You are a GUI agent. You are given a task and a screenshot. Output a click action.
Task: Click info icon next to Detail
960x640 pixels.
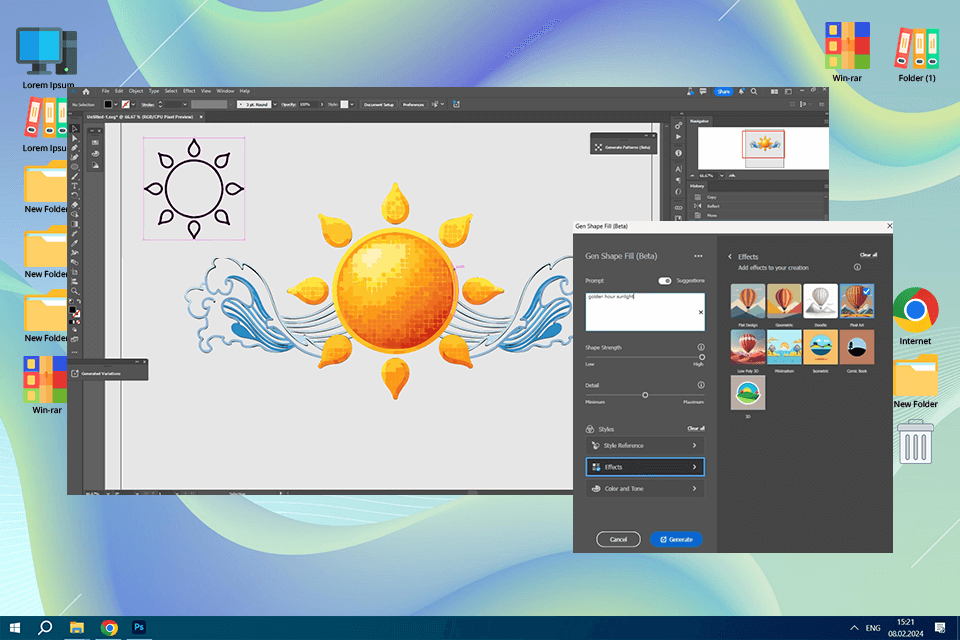[x=701, y=385]
